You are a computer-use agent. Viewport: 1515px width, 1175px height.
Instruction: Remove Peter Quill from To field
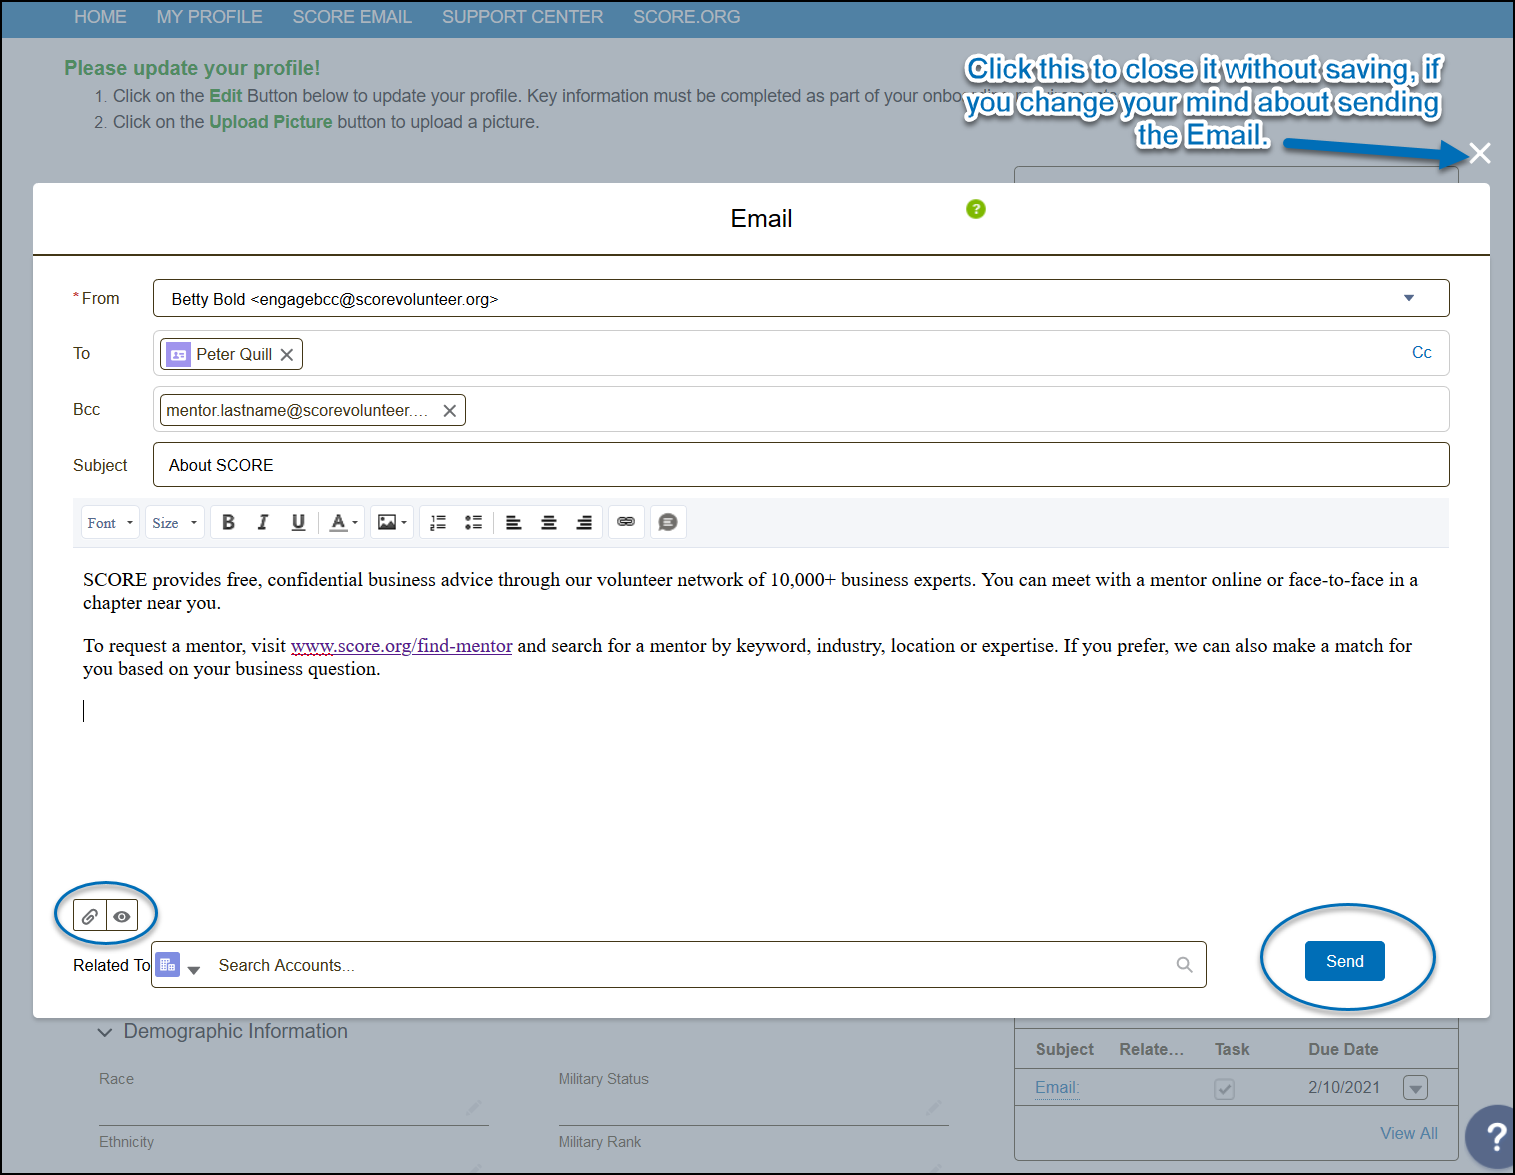(x=287, y=355)
